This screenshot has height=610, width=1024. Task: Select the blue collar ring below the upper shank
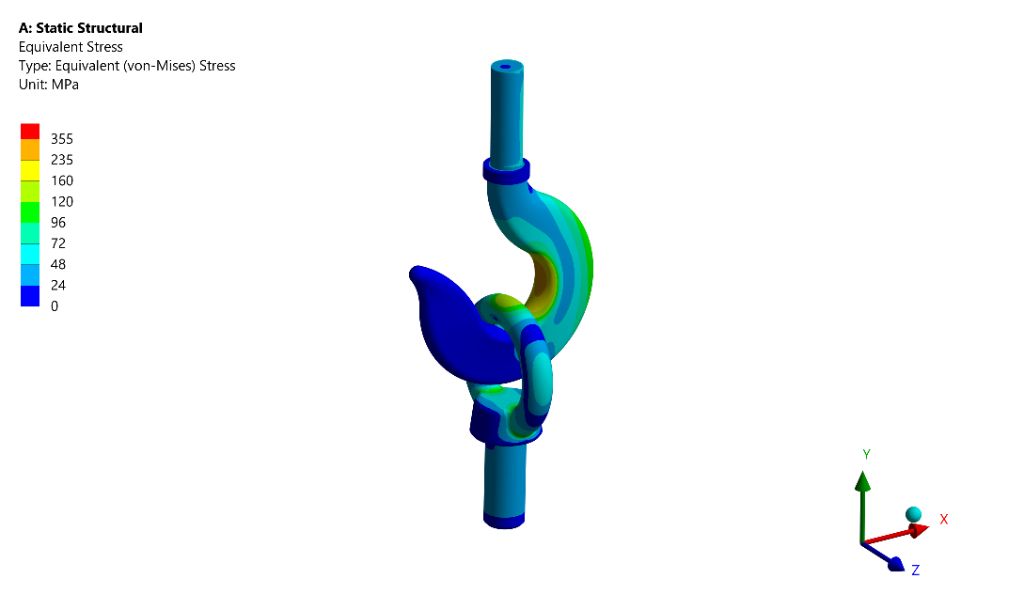[506, 172]
